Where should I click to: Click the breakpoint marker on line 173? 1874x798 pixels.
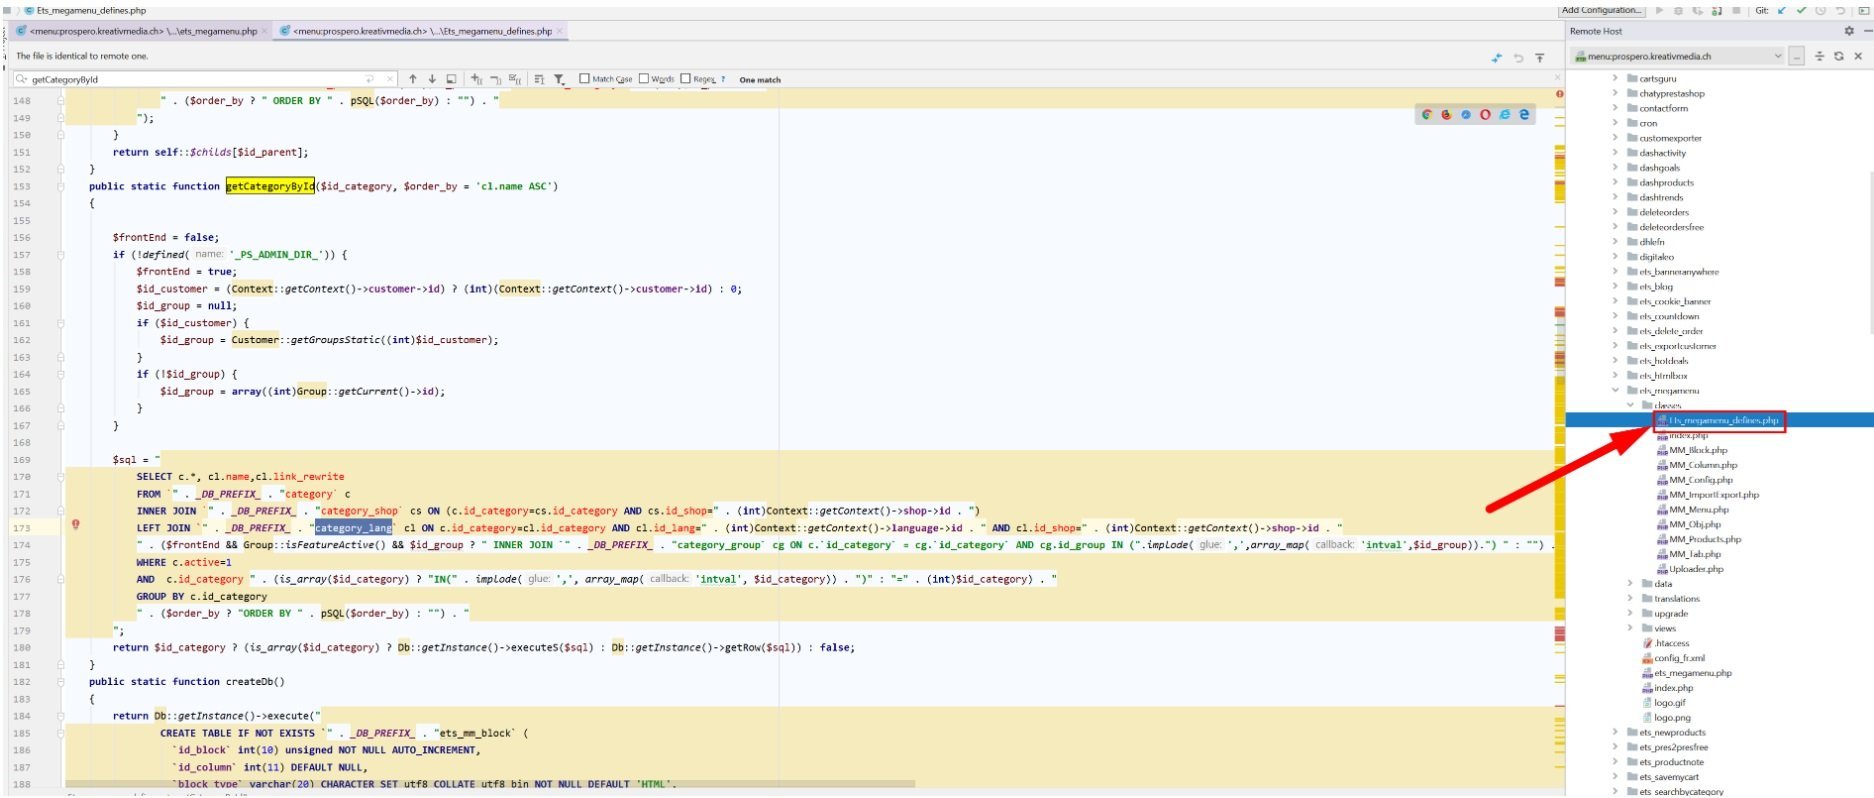(75, 525)
